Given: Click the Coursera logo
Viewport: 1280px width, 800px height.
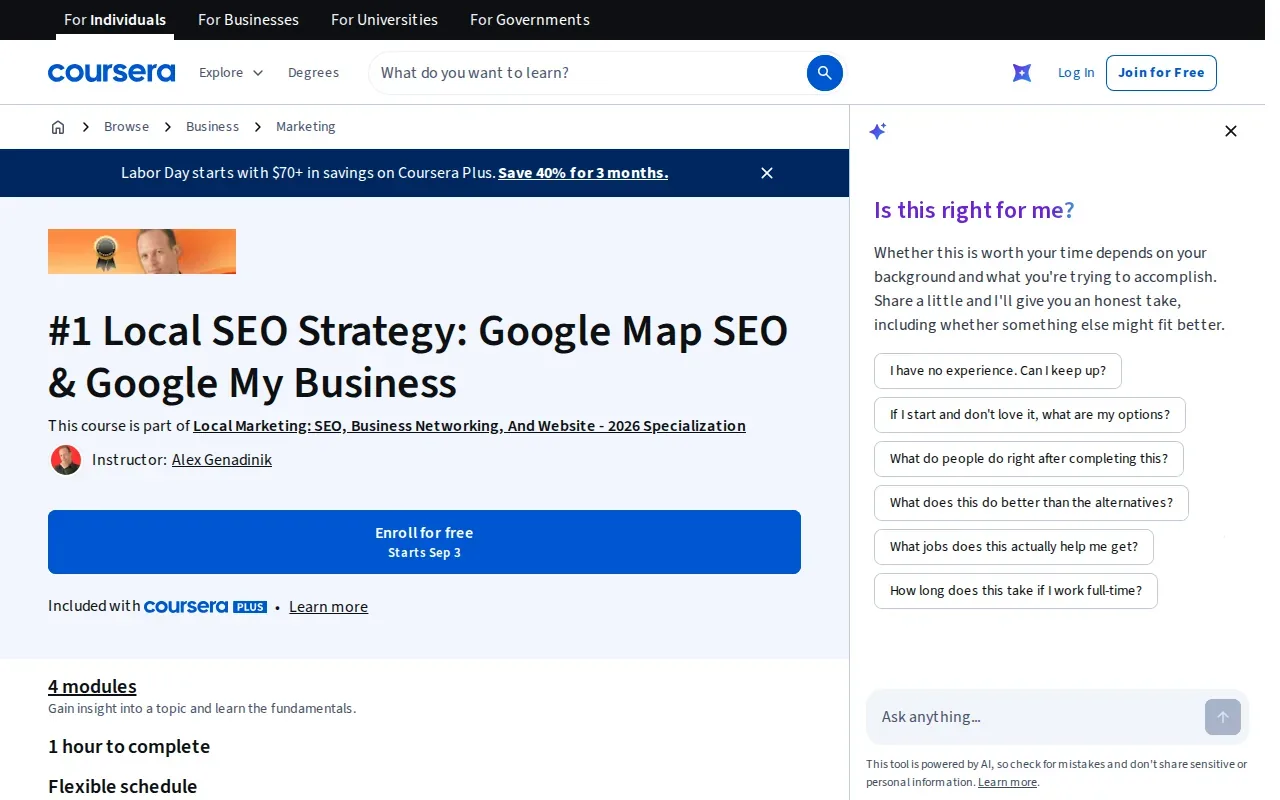Looking at the screenshot, I should [111, 73].
